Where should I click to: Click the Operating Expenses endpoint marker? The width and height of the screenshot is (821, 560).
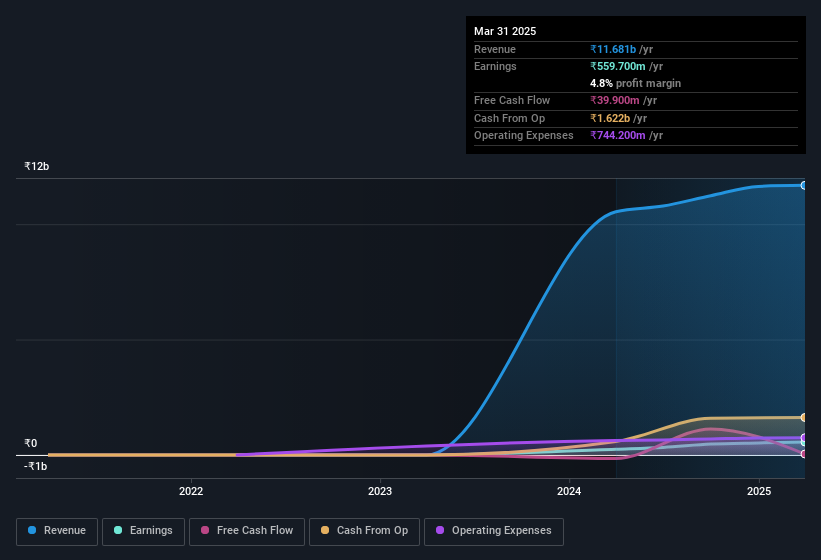pyautogui.click(x=804, y=438)
